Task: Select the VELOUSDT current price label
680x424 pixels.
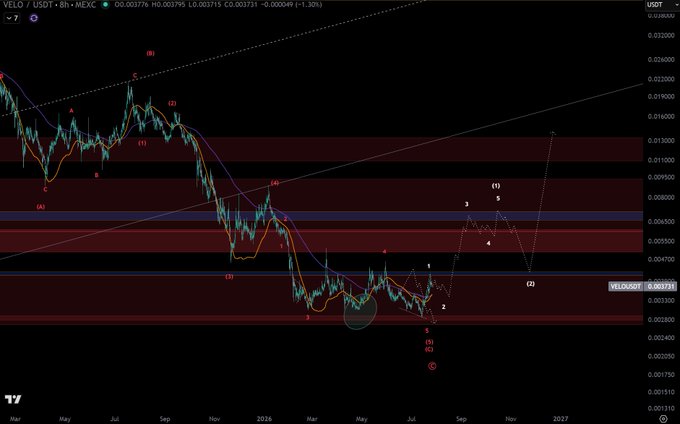Action: [x=642, y=286]
